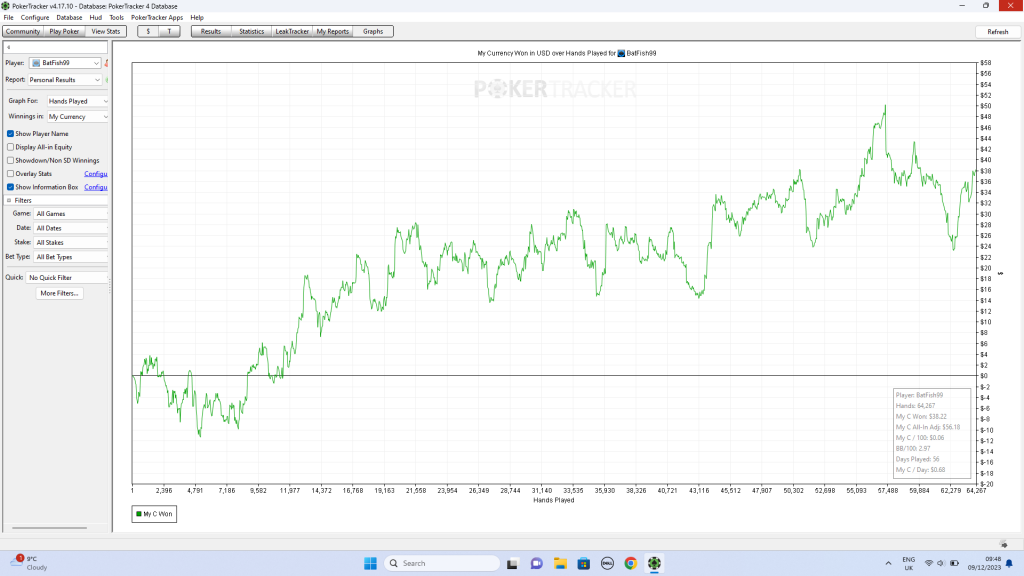Open the Dell app in the taskbar
Viewport: 1024px width, 576px height.
tap(606, 563)
